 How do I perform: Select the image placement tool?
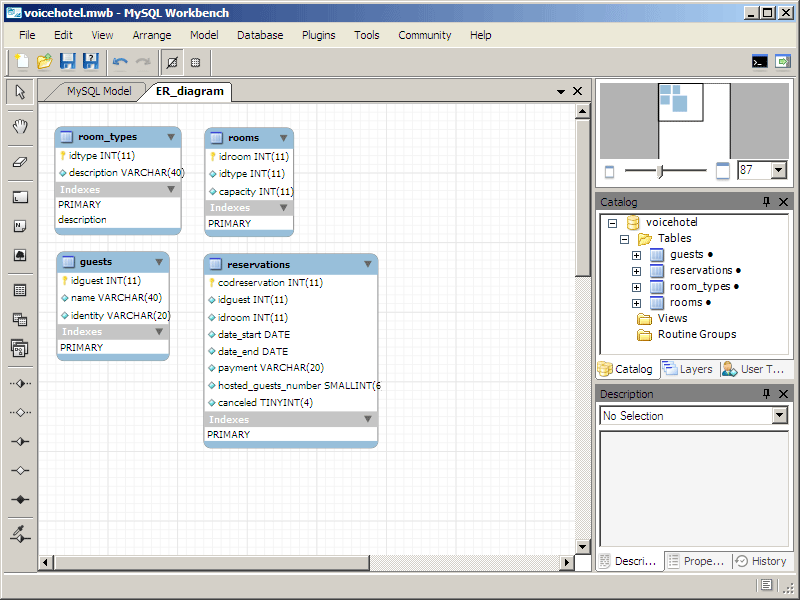click(x=20, y=255)
